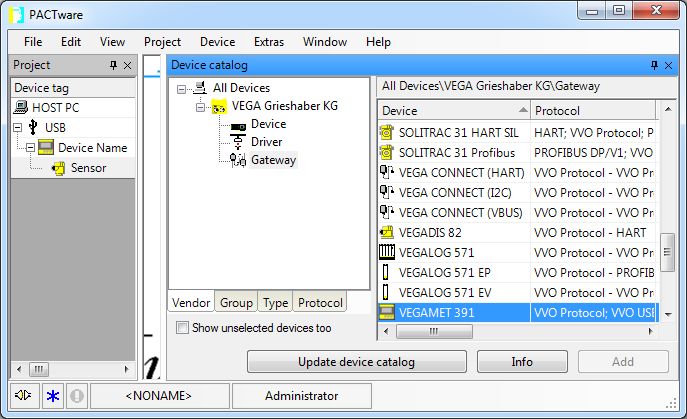The width and height of the screenshot is (687, 419).
Task: Click the VEGADIS 82 device icon
Action: [386, 232]
